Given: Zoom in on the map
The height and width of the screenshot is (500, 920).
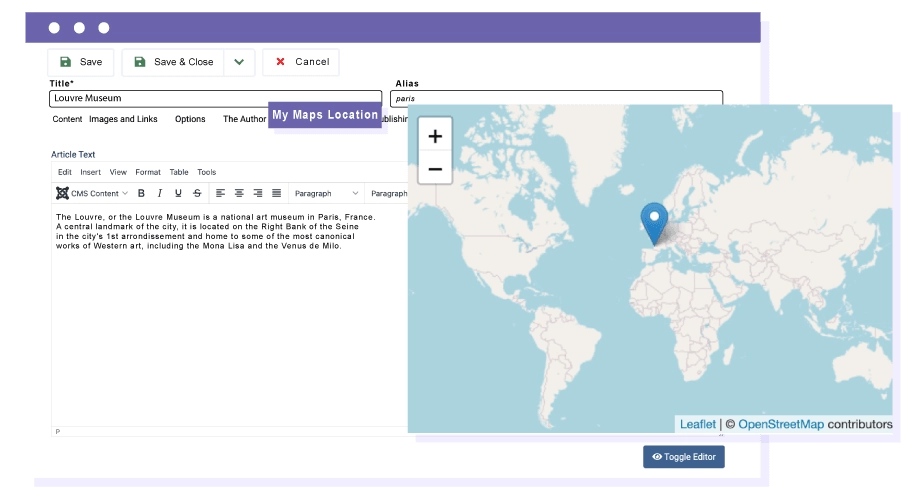Looking at the screenshot, I should tap(435, 137).
